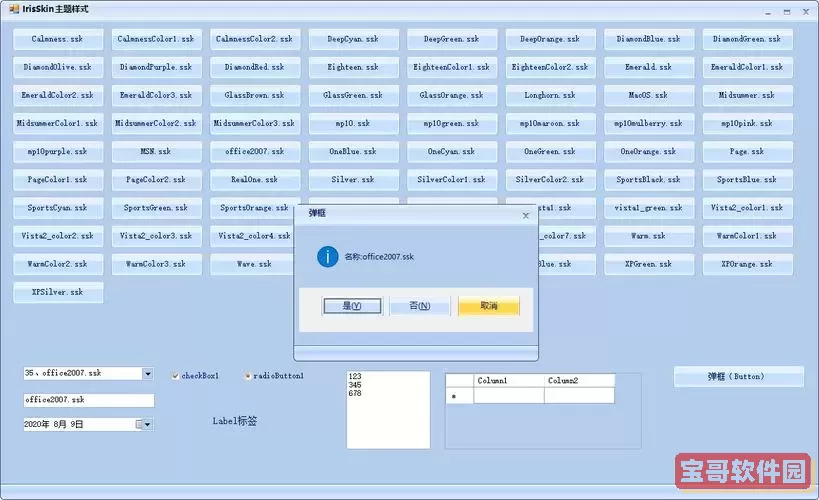Maximize the IrisSkin window
819x500 pixels.
coord(787,11)
